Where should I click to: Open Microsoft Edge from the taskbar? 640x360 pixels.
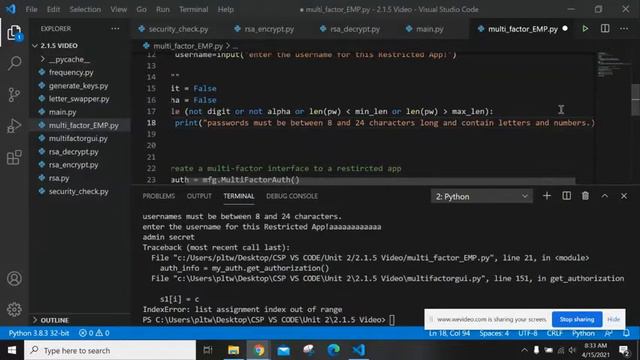pyautogui.click(x=333, y=350)
